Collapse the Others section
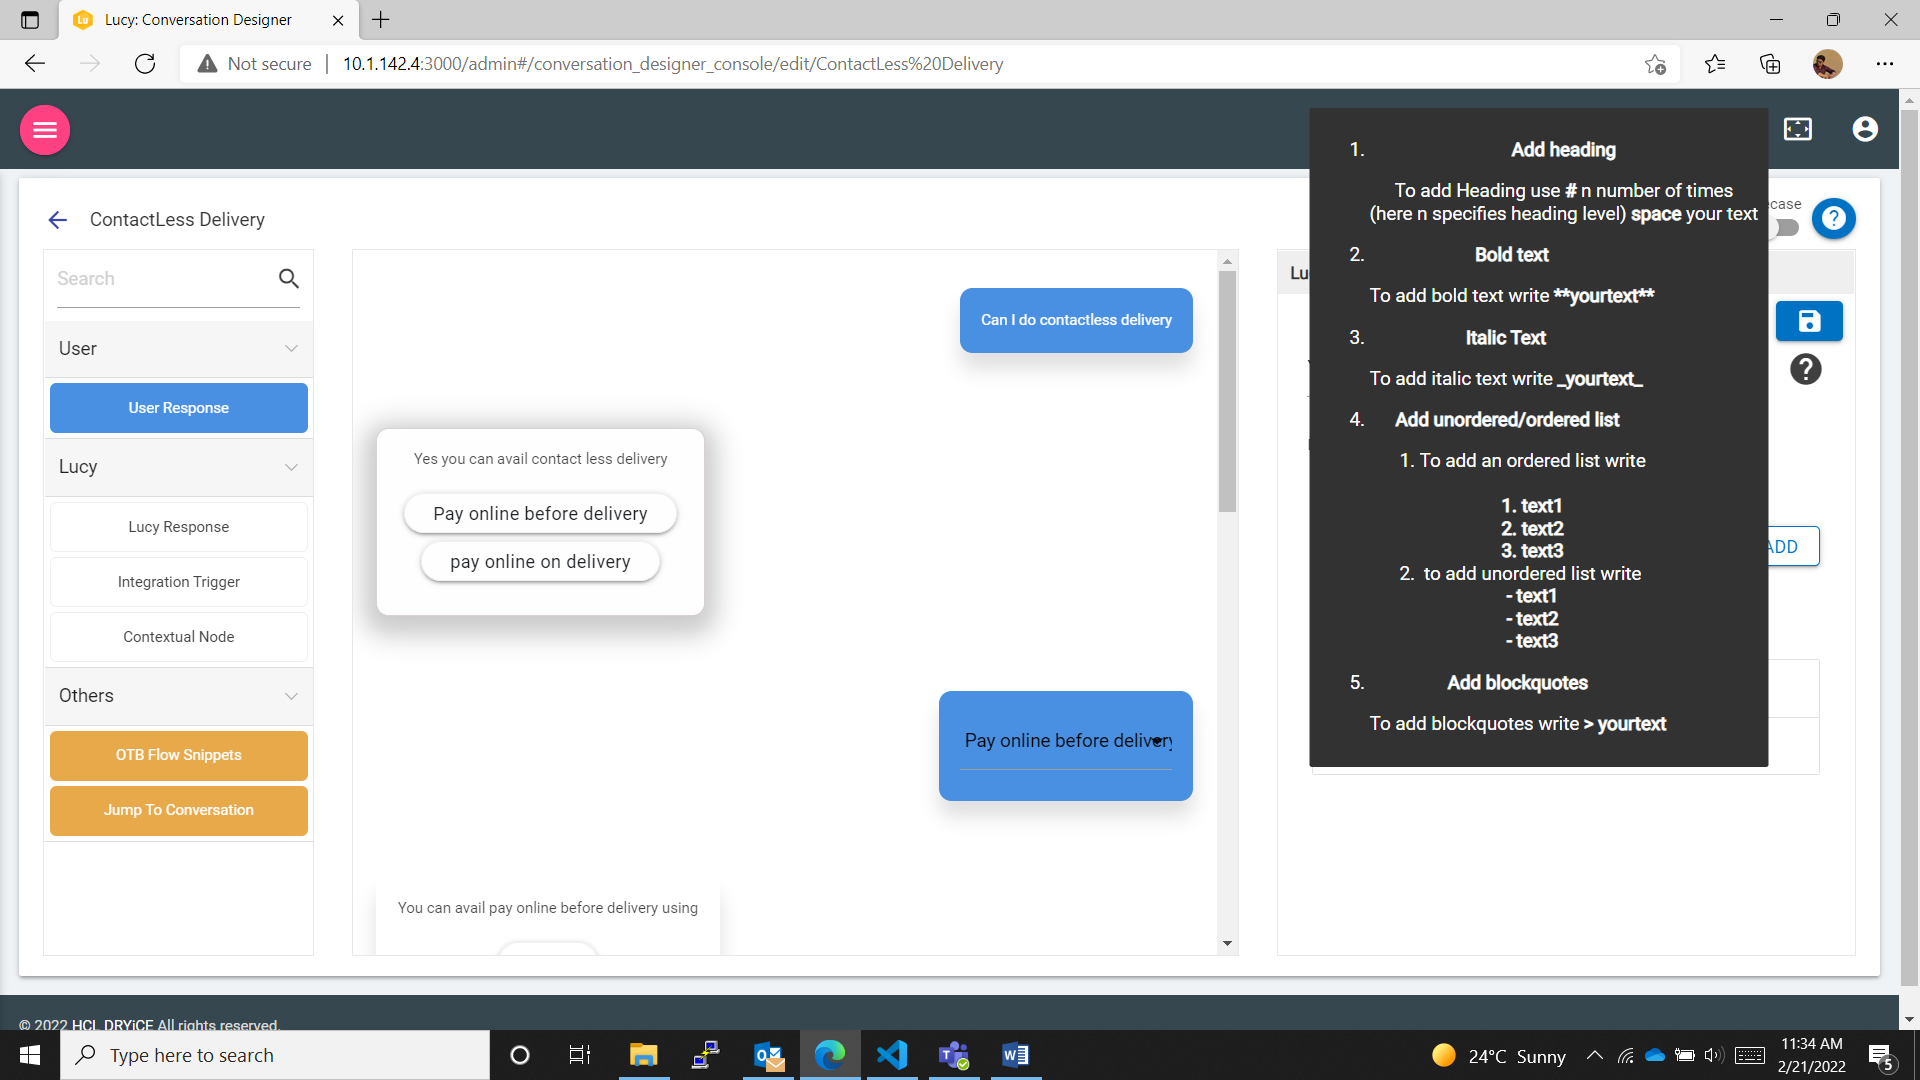The image size is (1920, 1080). pyautogui.click(x=291, y=696)
